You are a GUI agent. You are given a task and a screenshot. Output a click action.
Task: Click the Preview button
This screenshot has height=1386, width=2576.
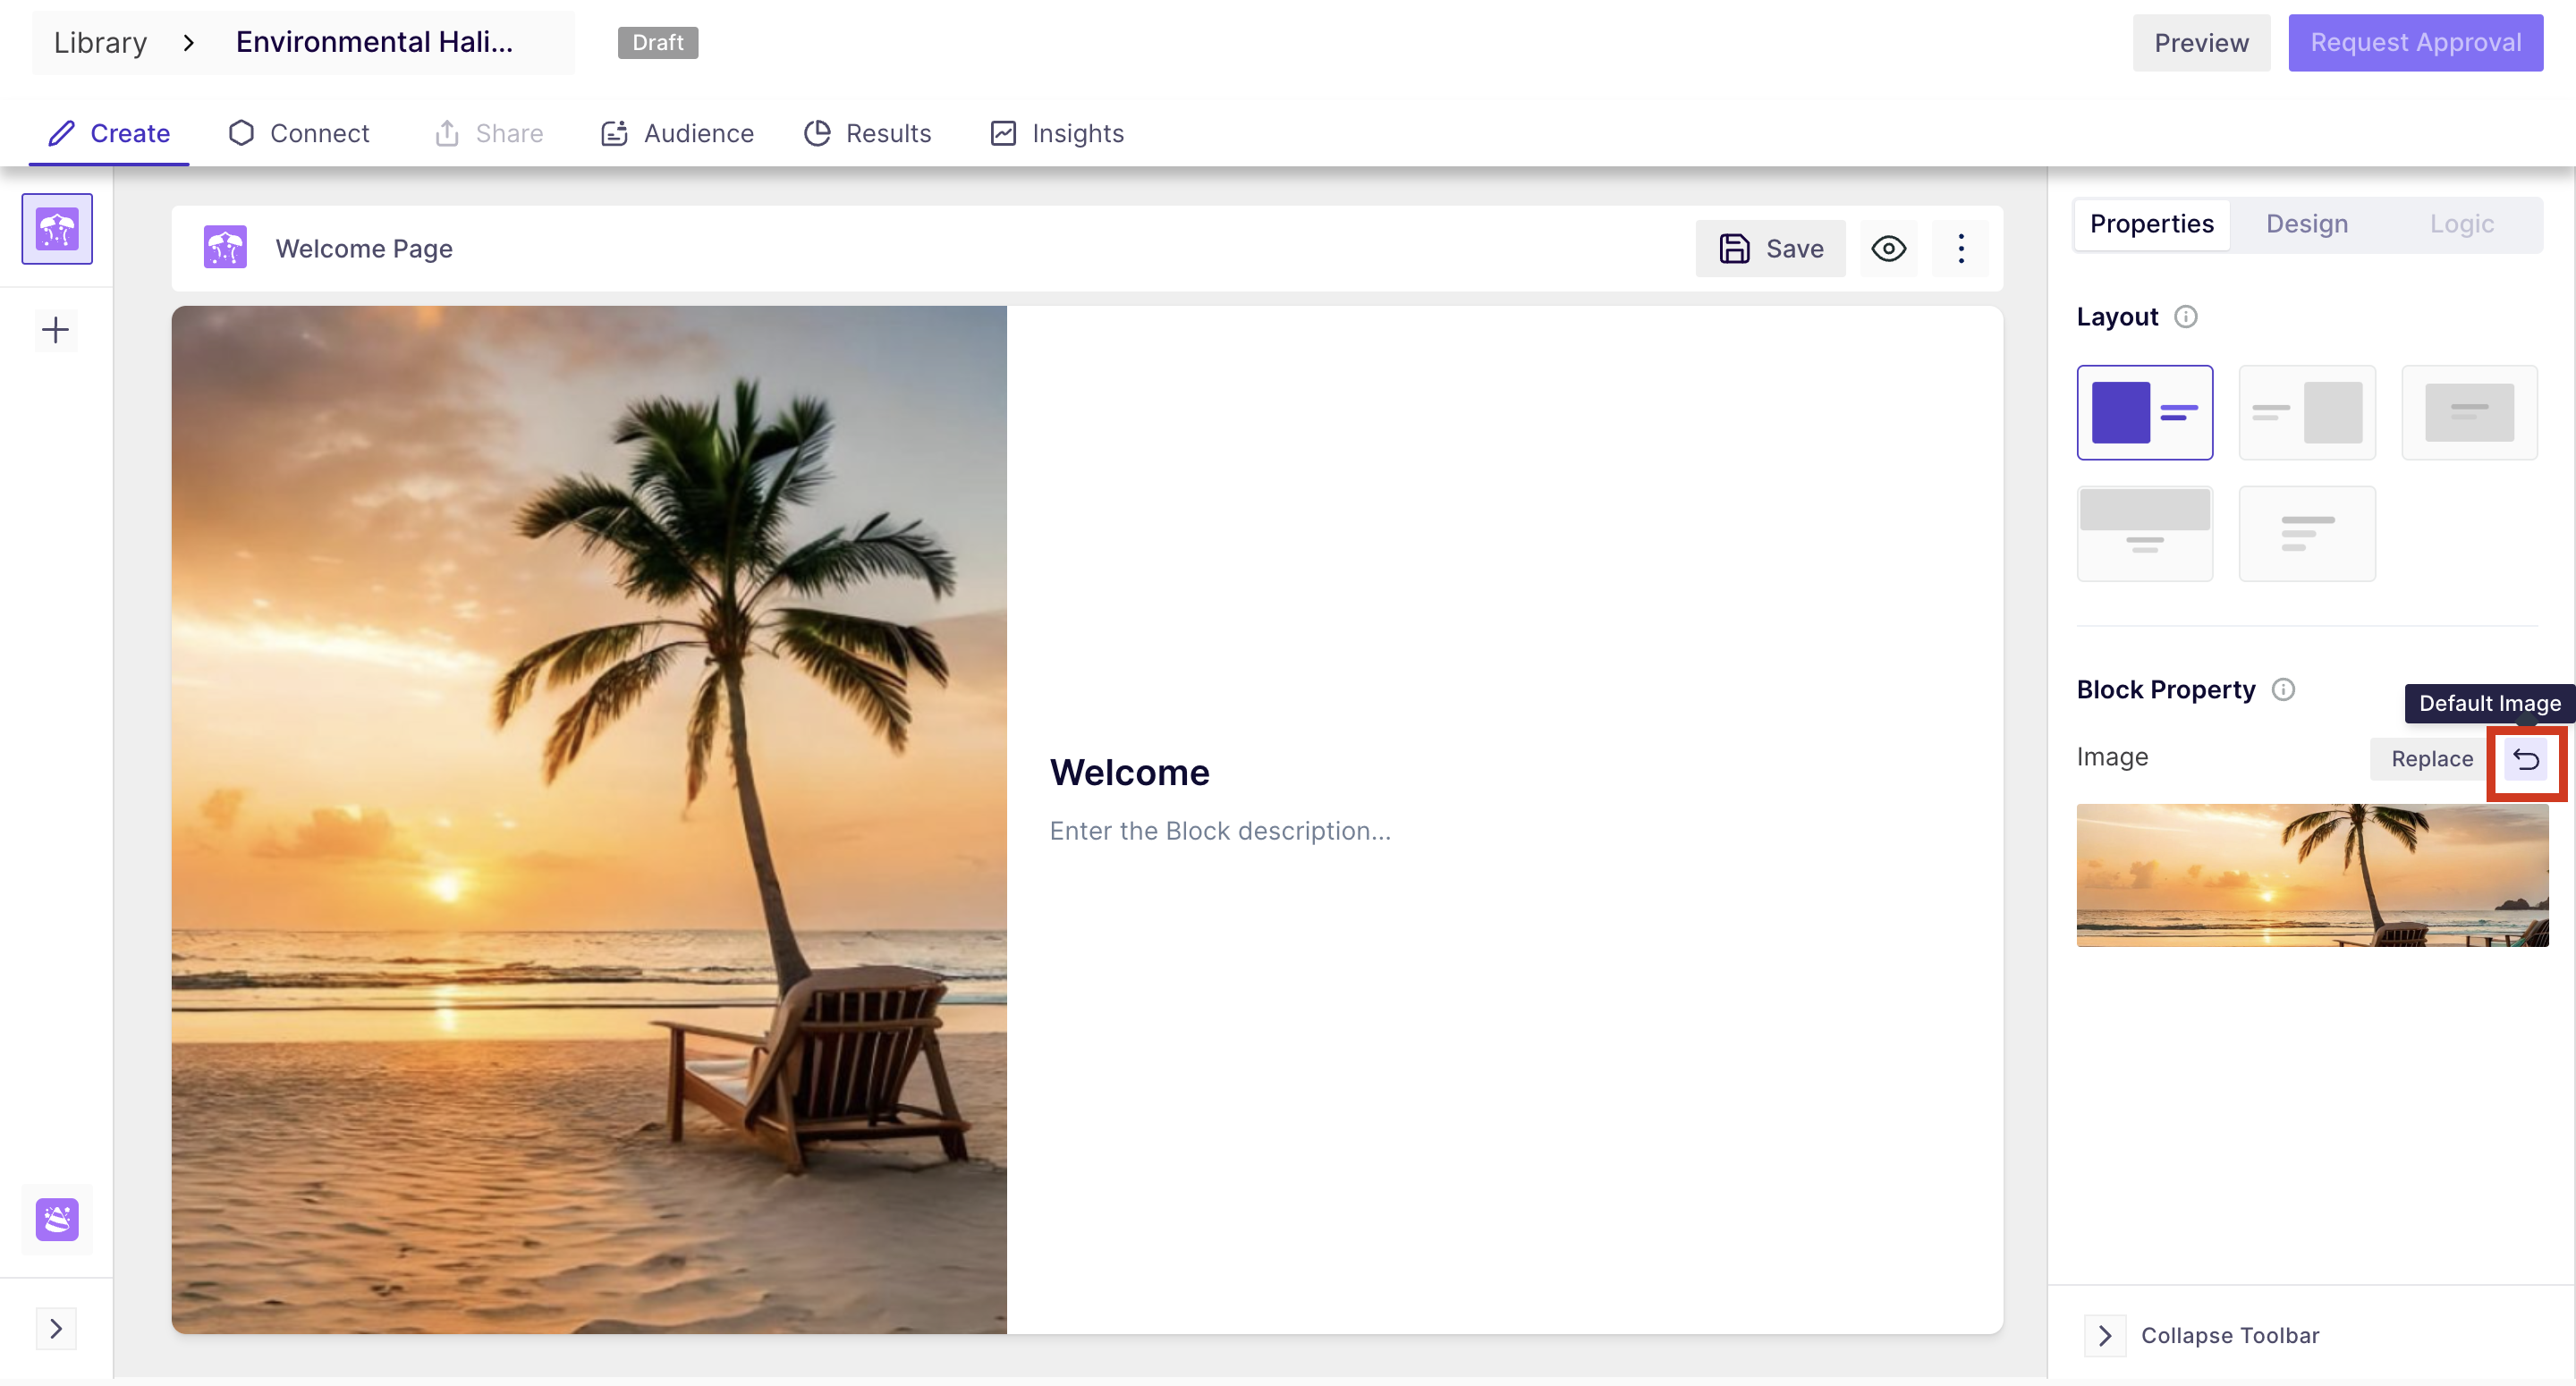2201,43
